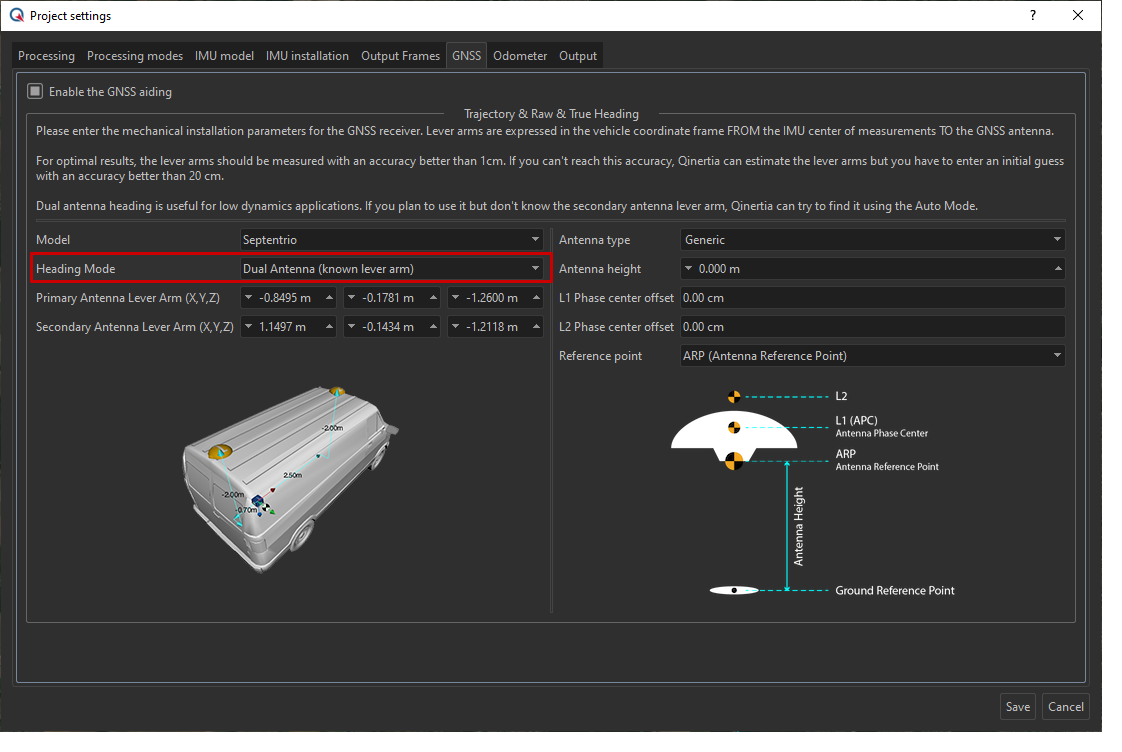Screen dimensions: 1122x752
Task: Select the GNSS tab
Action: (x=467, y=56)
